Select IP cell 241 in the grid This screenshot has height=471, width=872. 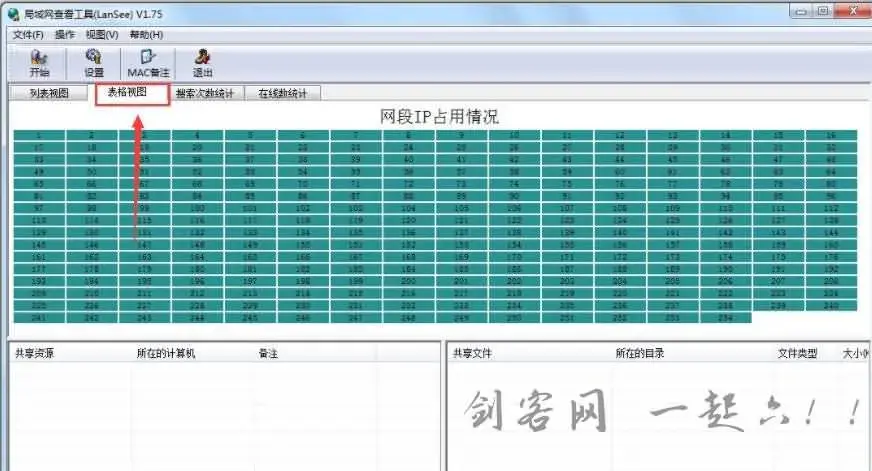click(x=39, y=318)
